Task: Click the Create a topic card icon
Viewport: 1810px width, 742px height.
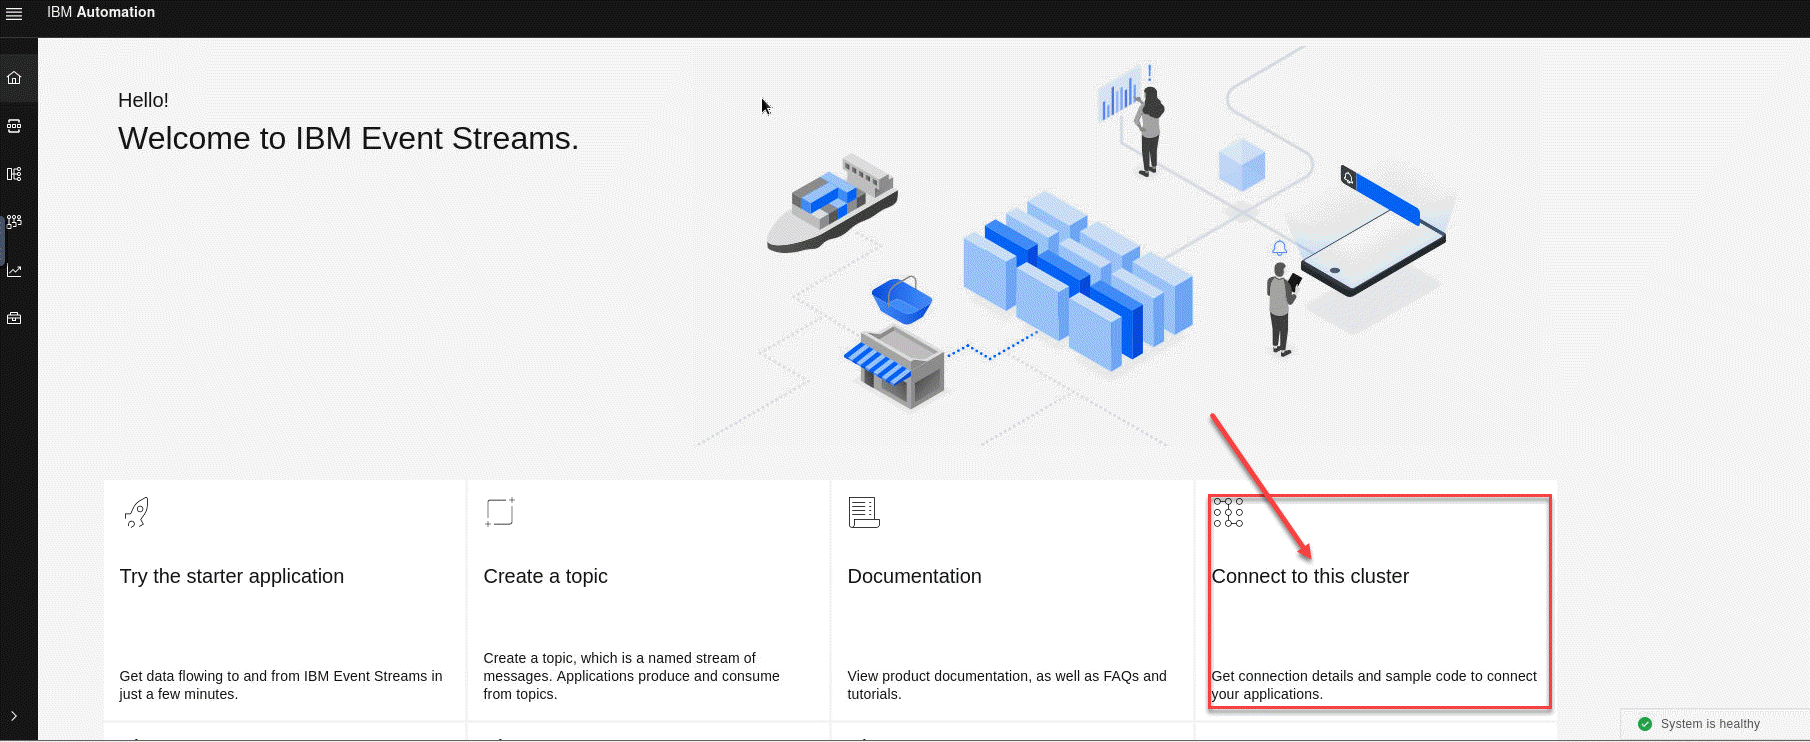Action: click(499, 512)
